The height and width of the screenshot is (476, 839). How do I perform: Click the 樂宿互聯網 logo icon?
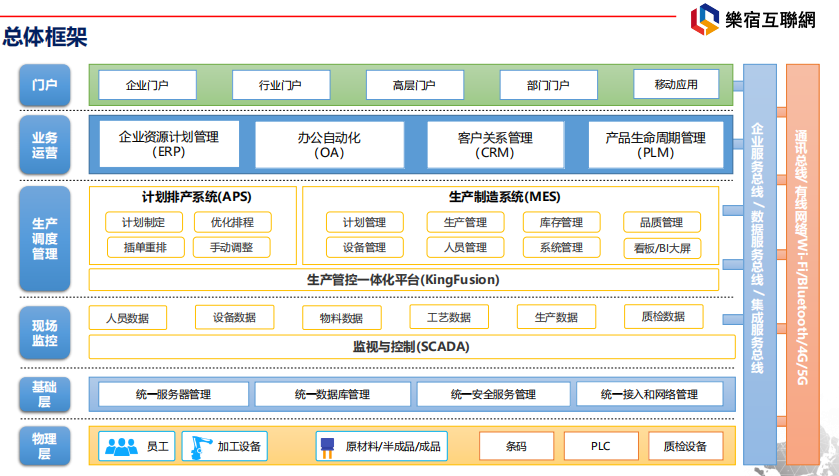pyautogui.click(x=703, y=20)
